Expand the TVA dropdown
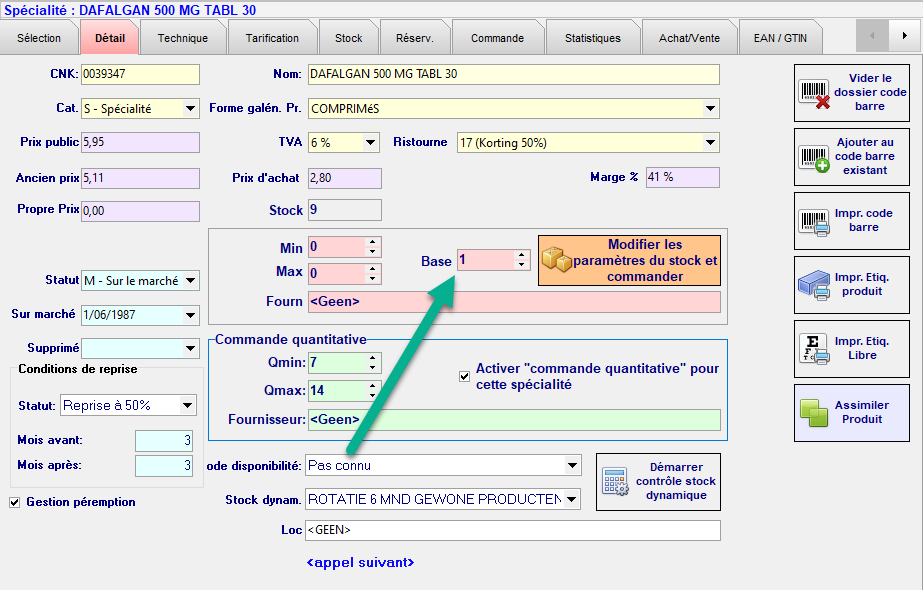Image resolution: width=923 pixels, height=590 pixels. coord(370,143)
